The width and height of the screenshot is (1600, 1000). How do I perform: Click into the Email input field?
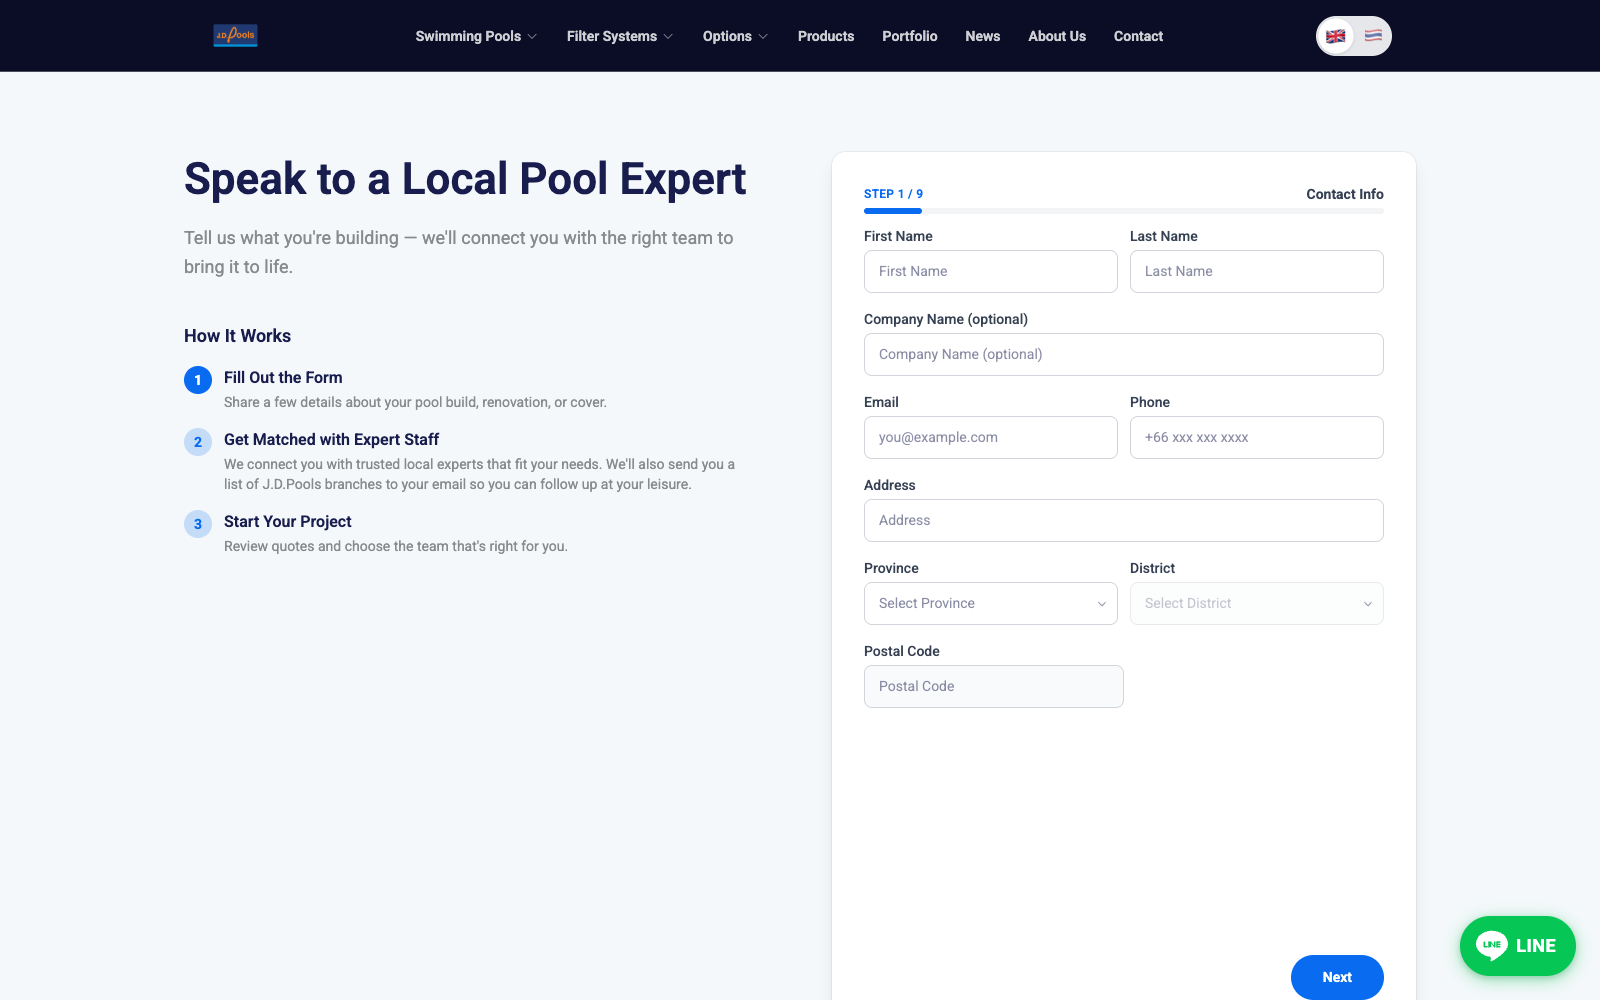[x=990, y=438]
